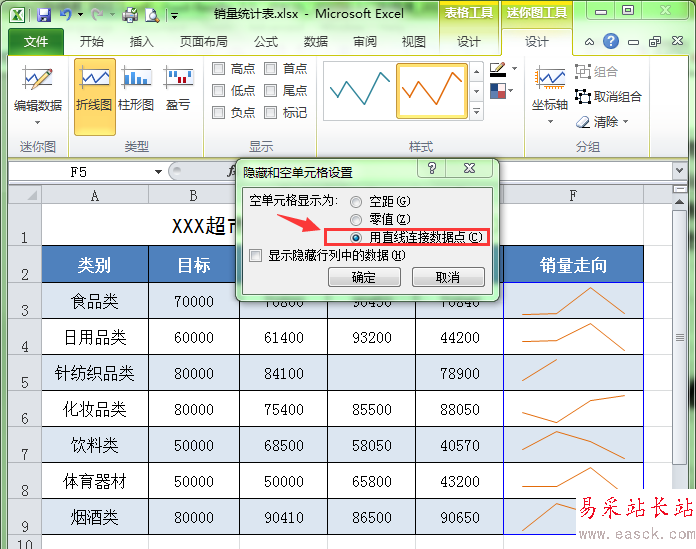Image resolution: width=696 pixels, height=549 pixels.
Task: Show the next row of sparkline styles
Action: 476,92
